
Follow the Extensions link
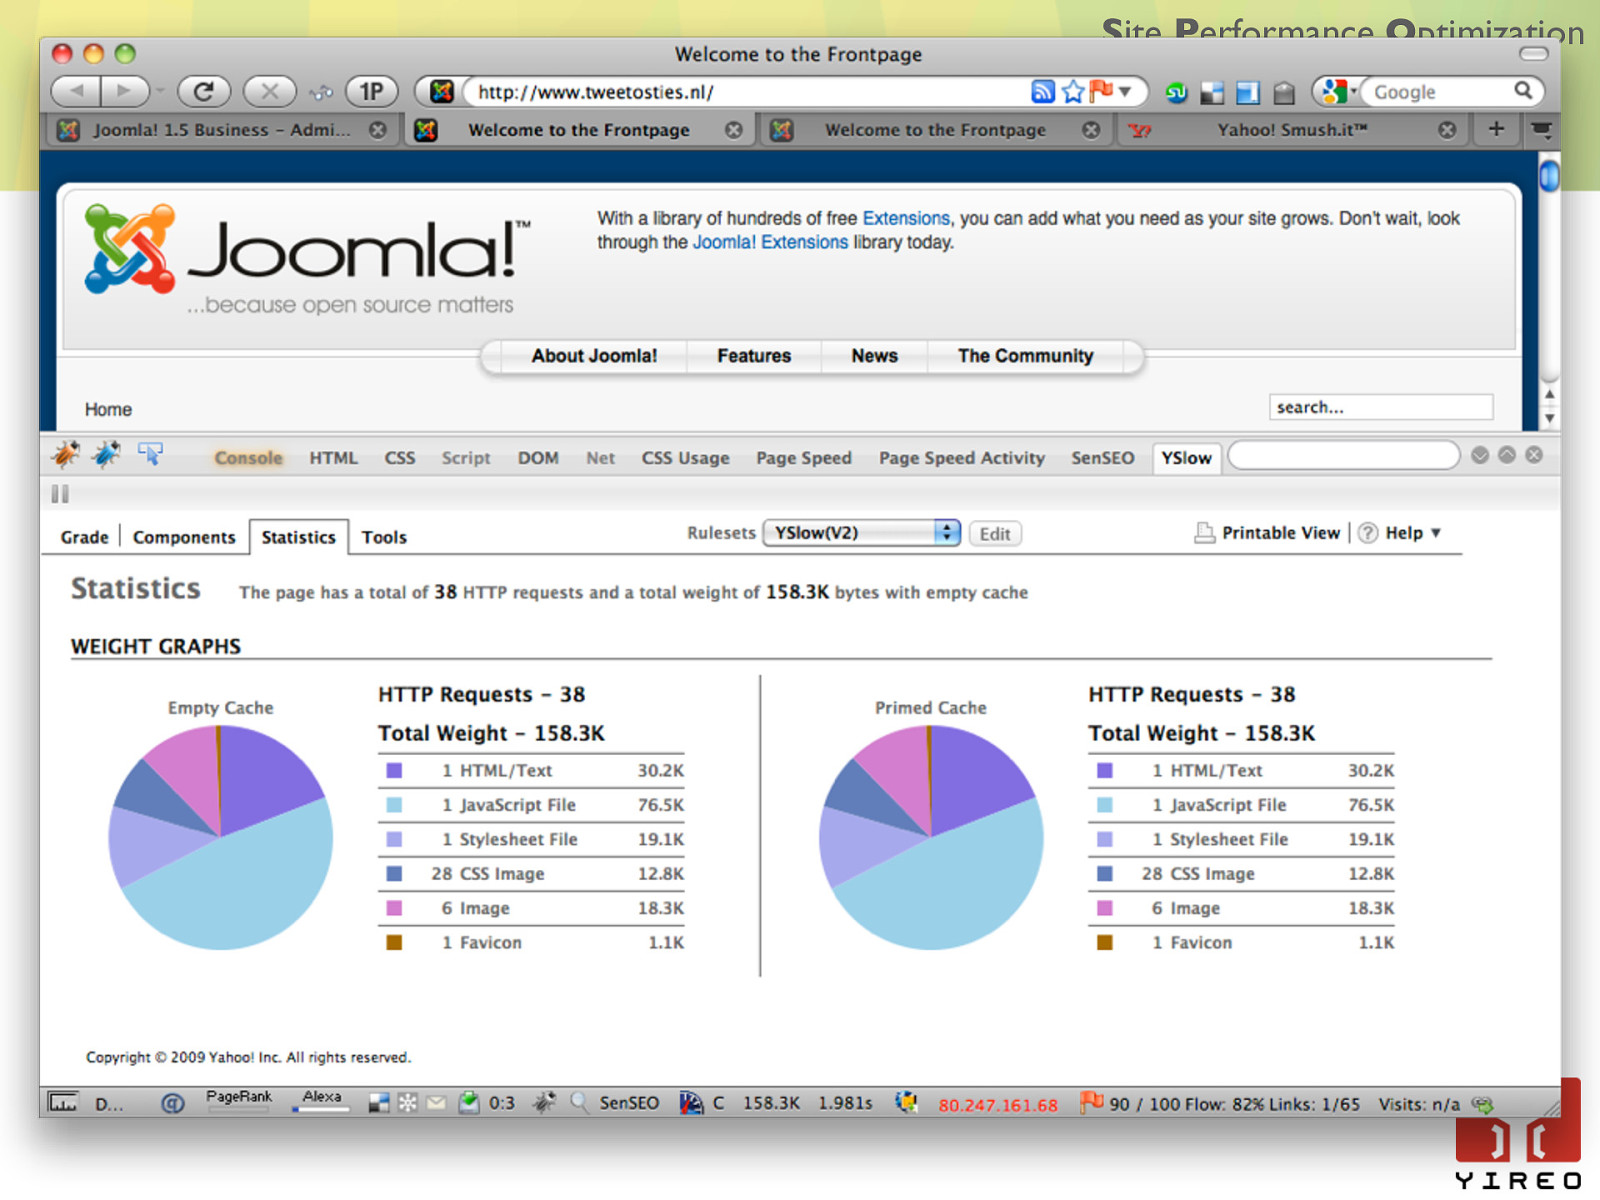point(906,218)
